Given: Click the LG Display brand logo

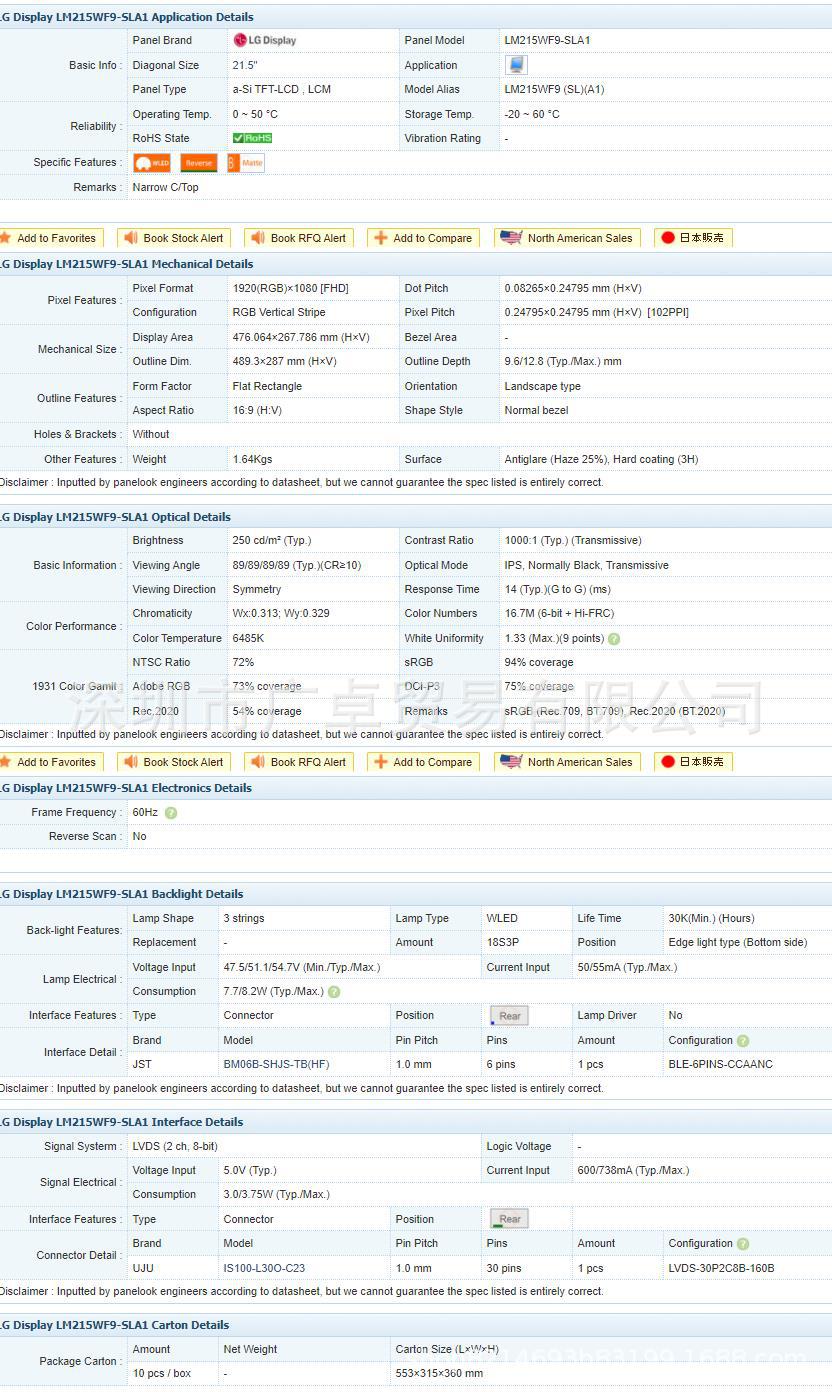Looking at the screenshot, I should click(265, 40).
